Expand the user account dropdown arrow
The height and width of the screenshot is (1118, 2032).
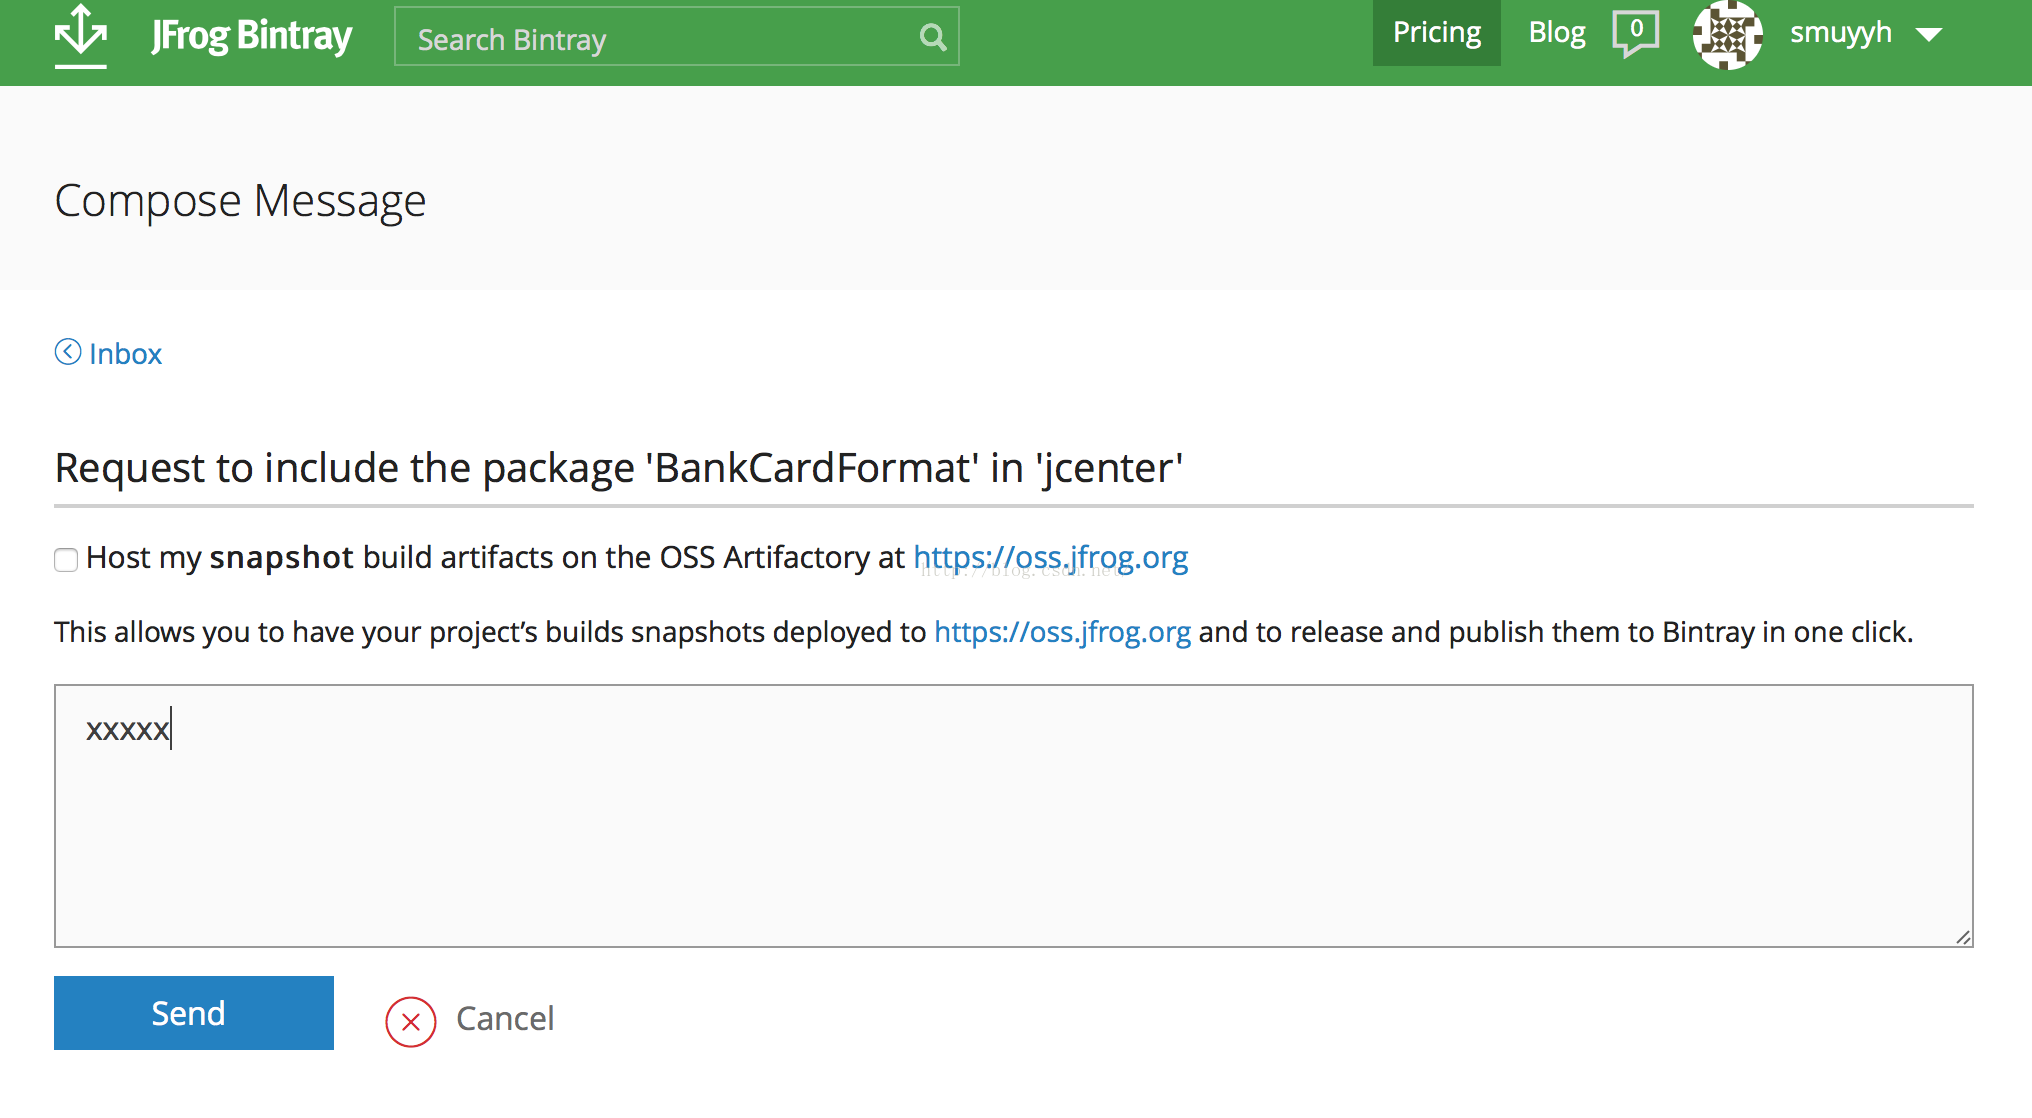tap(1929, 35)
